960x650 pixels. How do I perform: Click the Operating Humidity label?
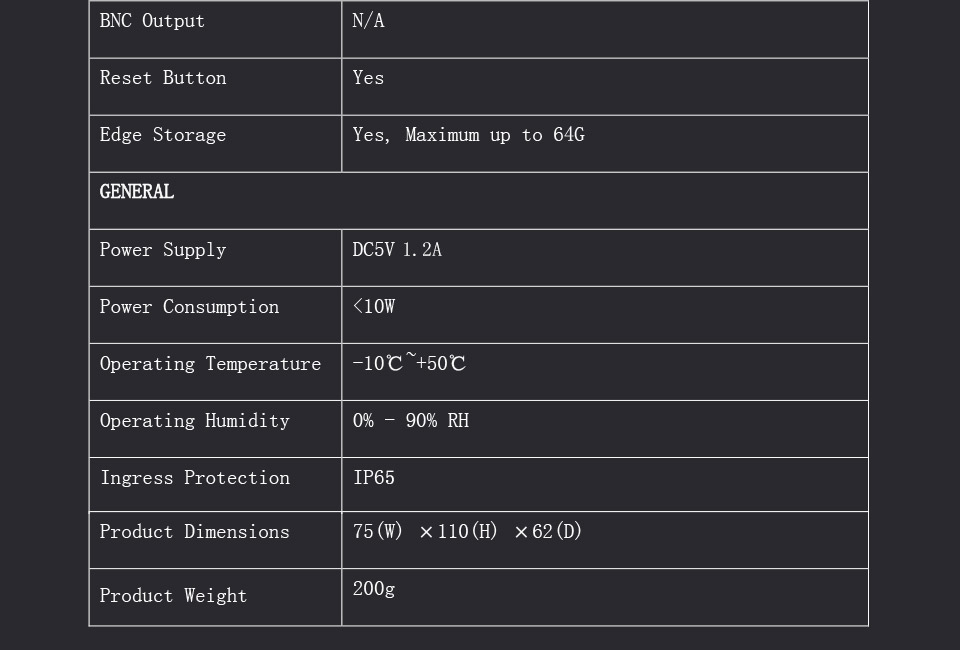click(x=195, y=421)
